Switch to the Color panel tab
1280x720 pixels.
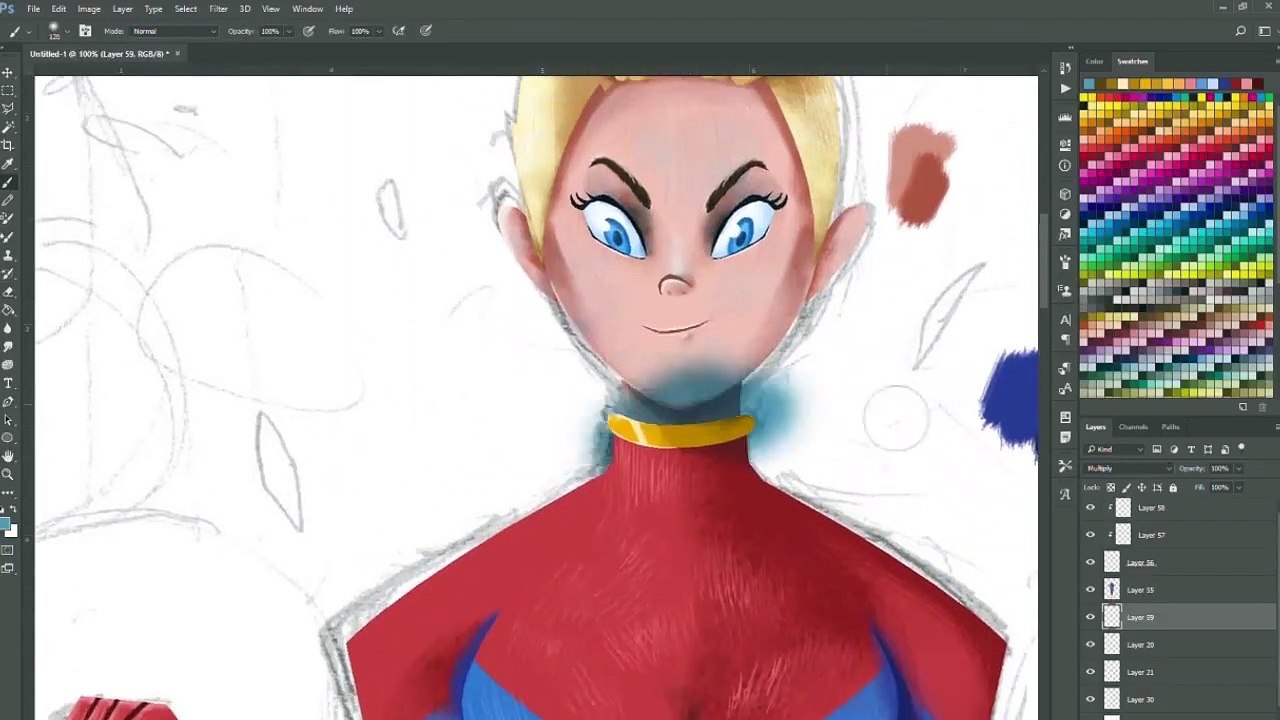pyautogui.click(x=1095, y=62)
